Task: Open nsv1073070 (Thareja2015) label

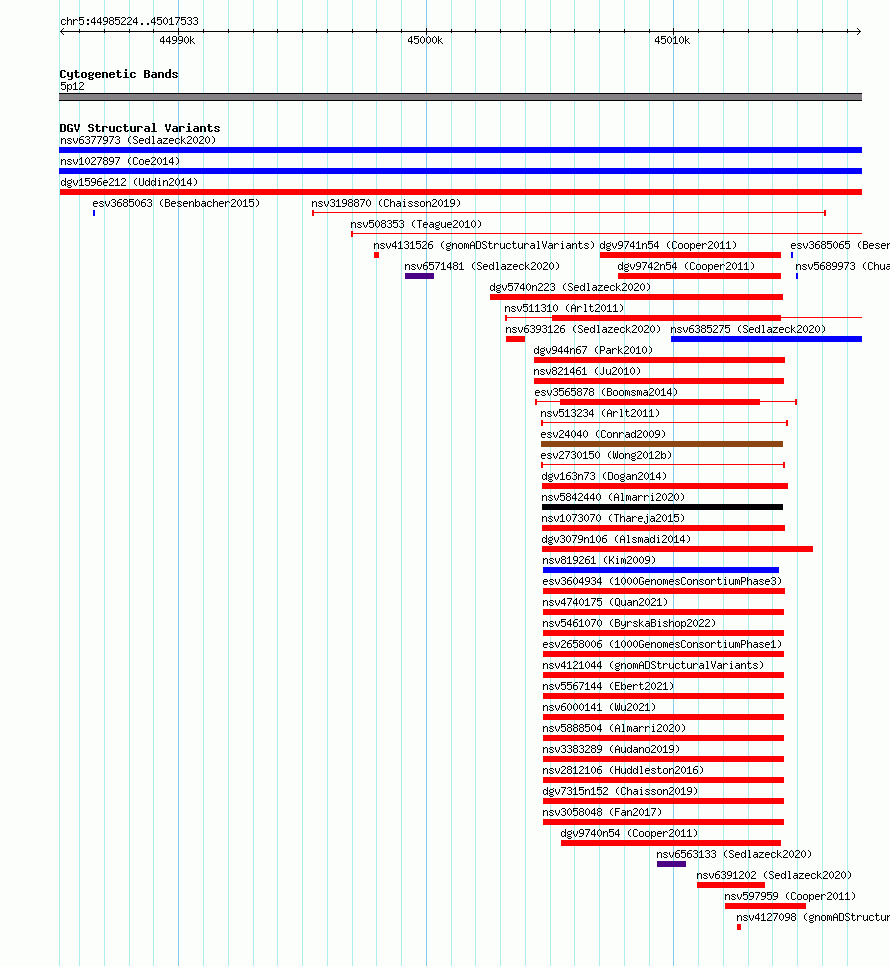Action: click(x=613, y=518)
